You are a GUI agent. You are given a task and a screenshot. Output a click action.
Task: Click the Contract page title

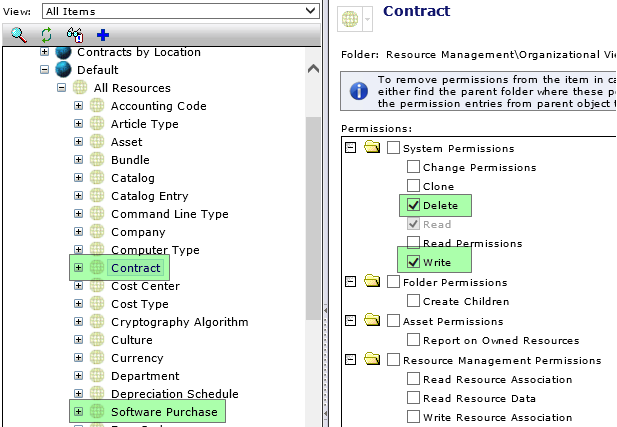(416, 11)
